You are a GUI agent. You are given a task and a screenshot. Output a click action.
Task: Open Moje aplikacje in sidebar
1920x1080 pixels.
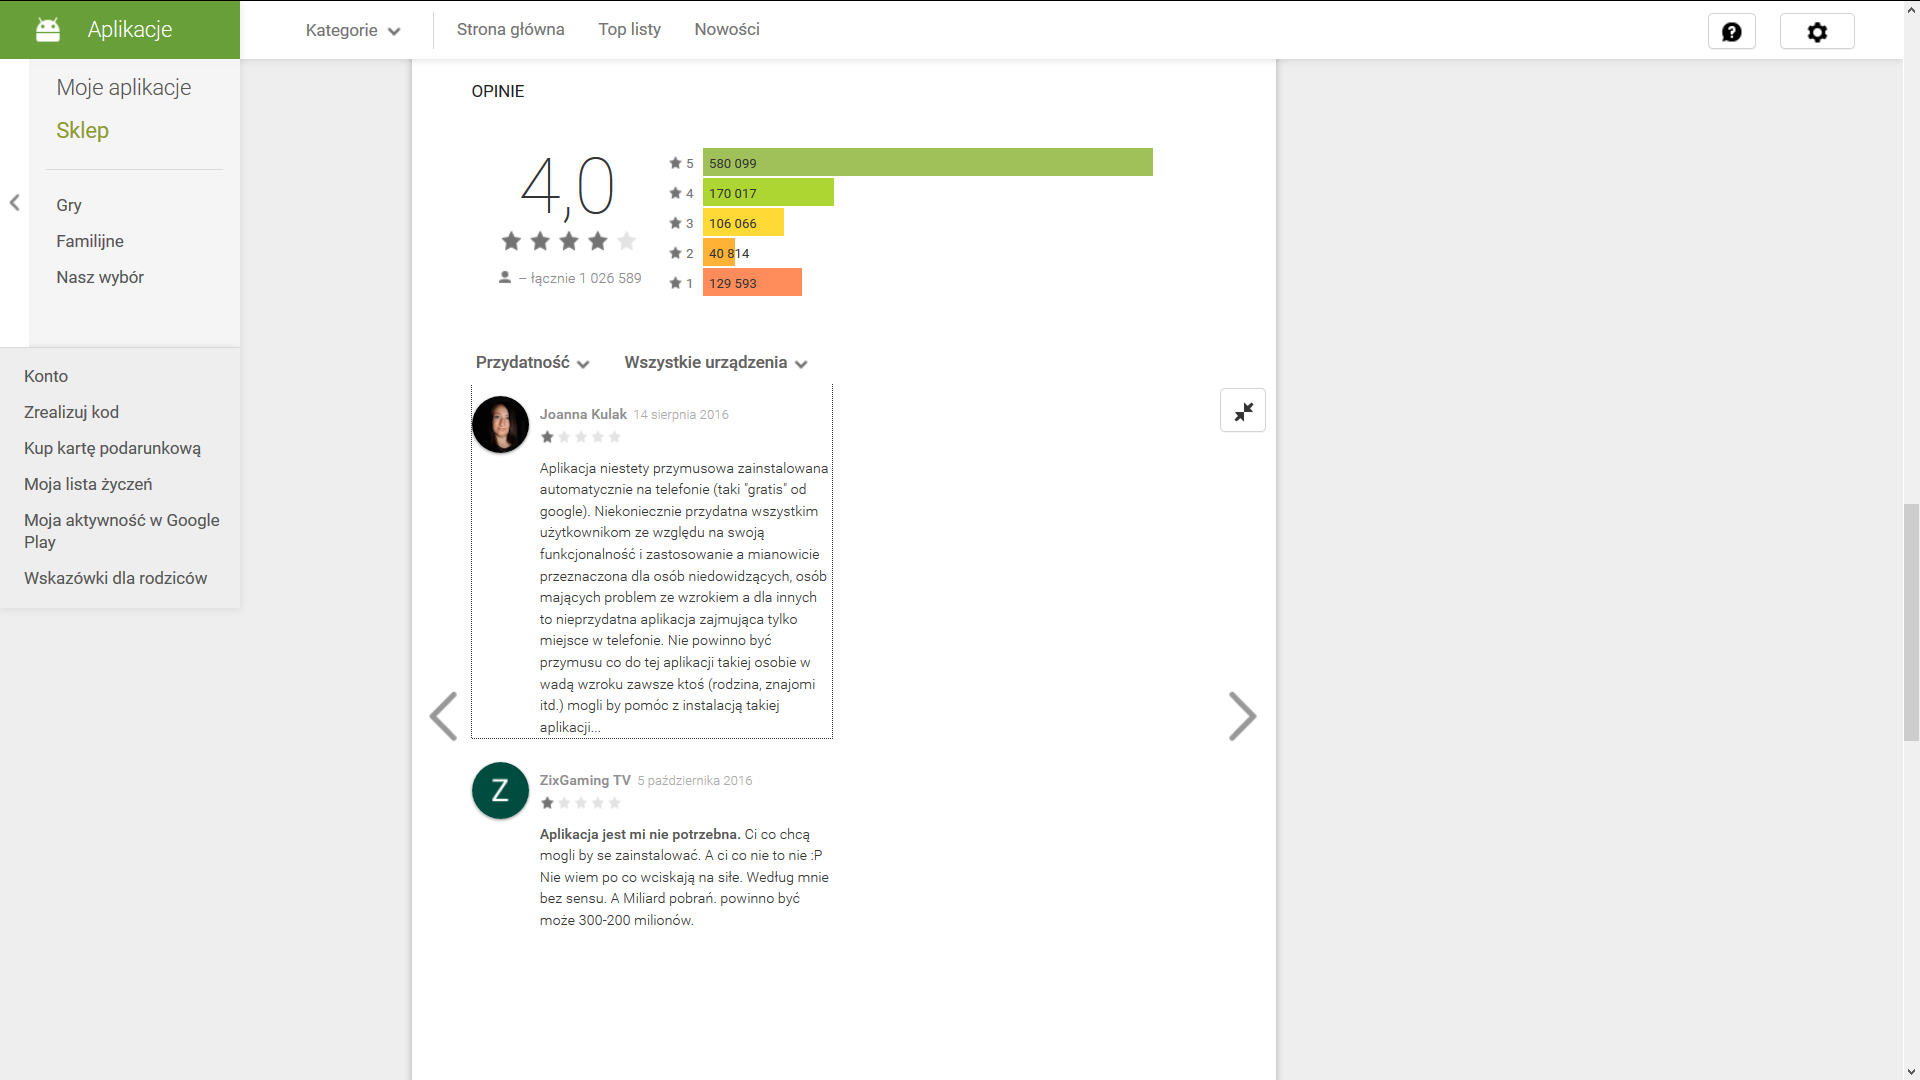(124, 88)
